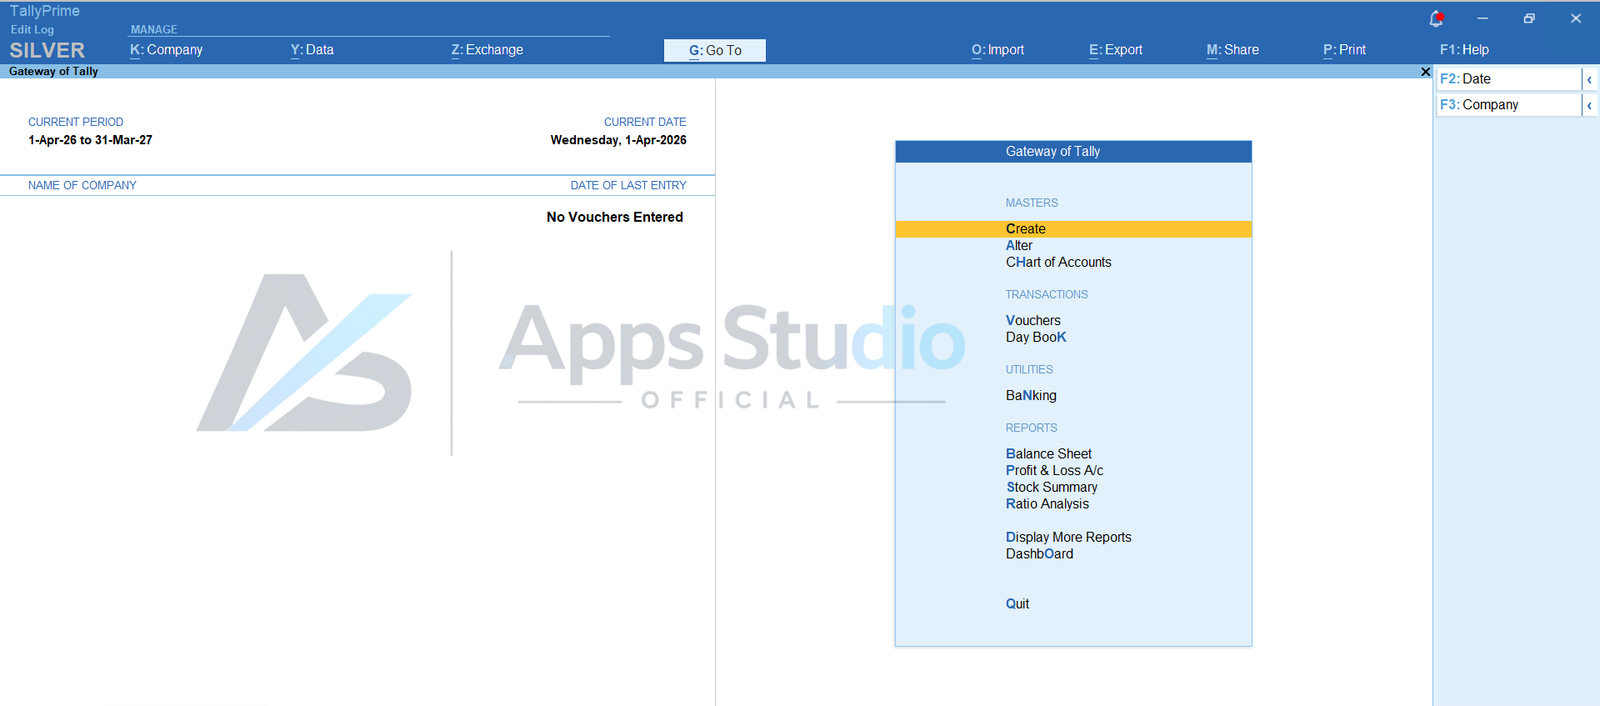Select Quit in Gateway menu

coord(1017,604)
